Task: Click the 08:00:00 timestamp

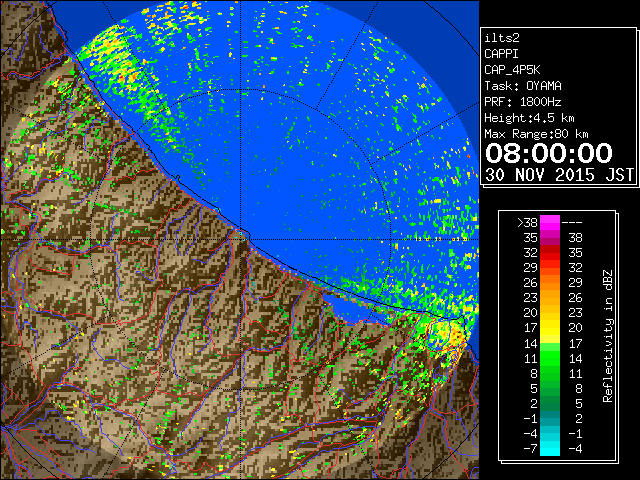Action: 549,153
